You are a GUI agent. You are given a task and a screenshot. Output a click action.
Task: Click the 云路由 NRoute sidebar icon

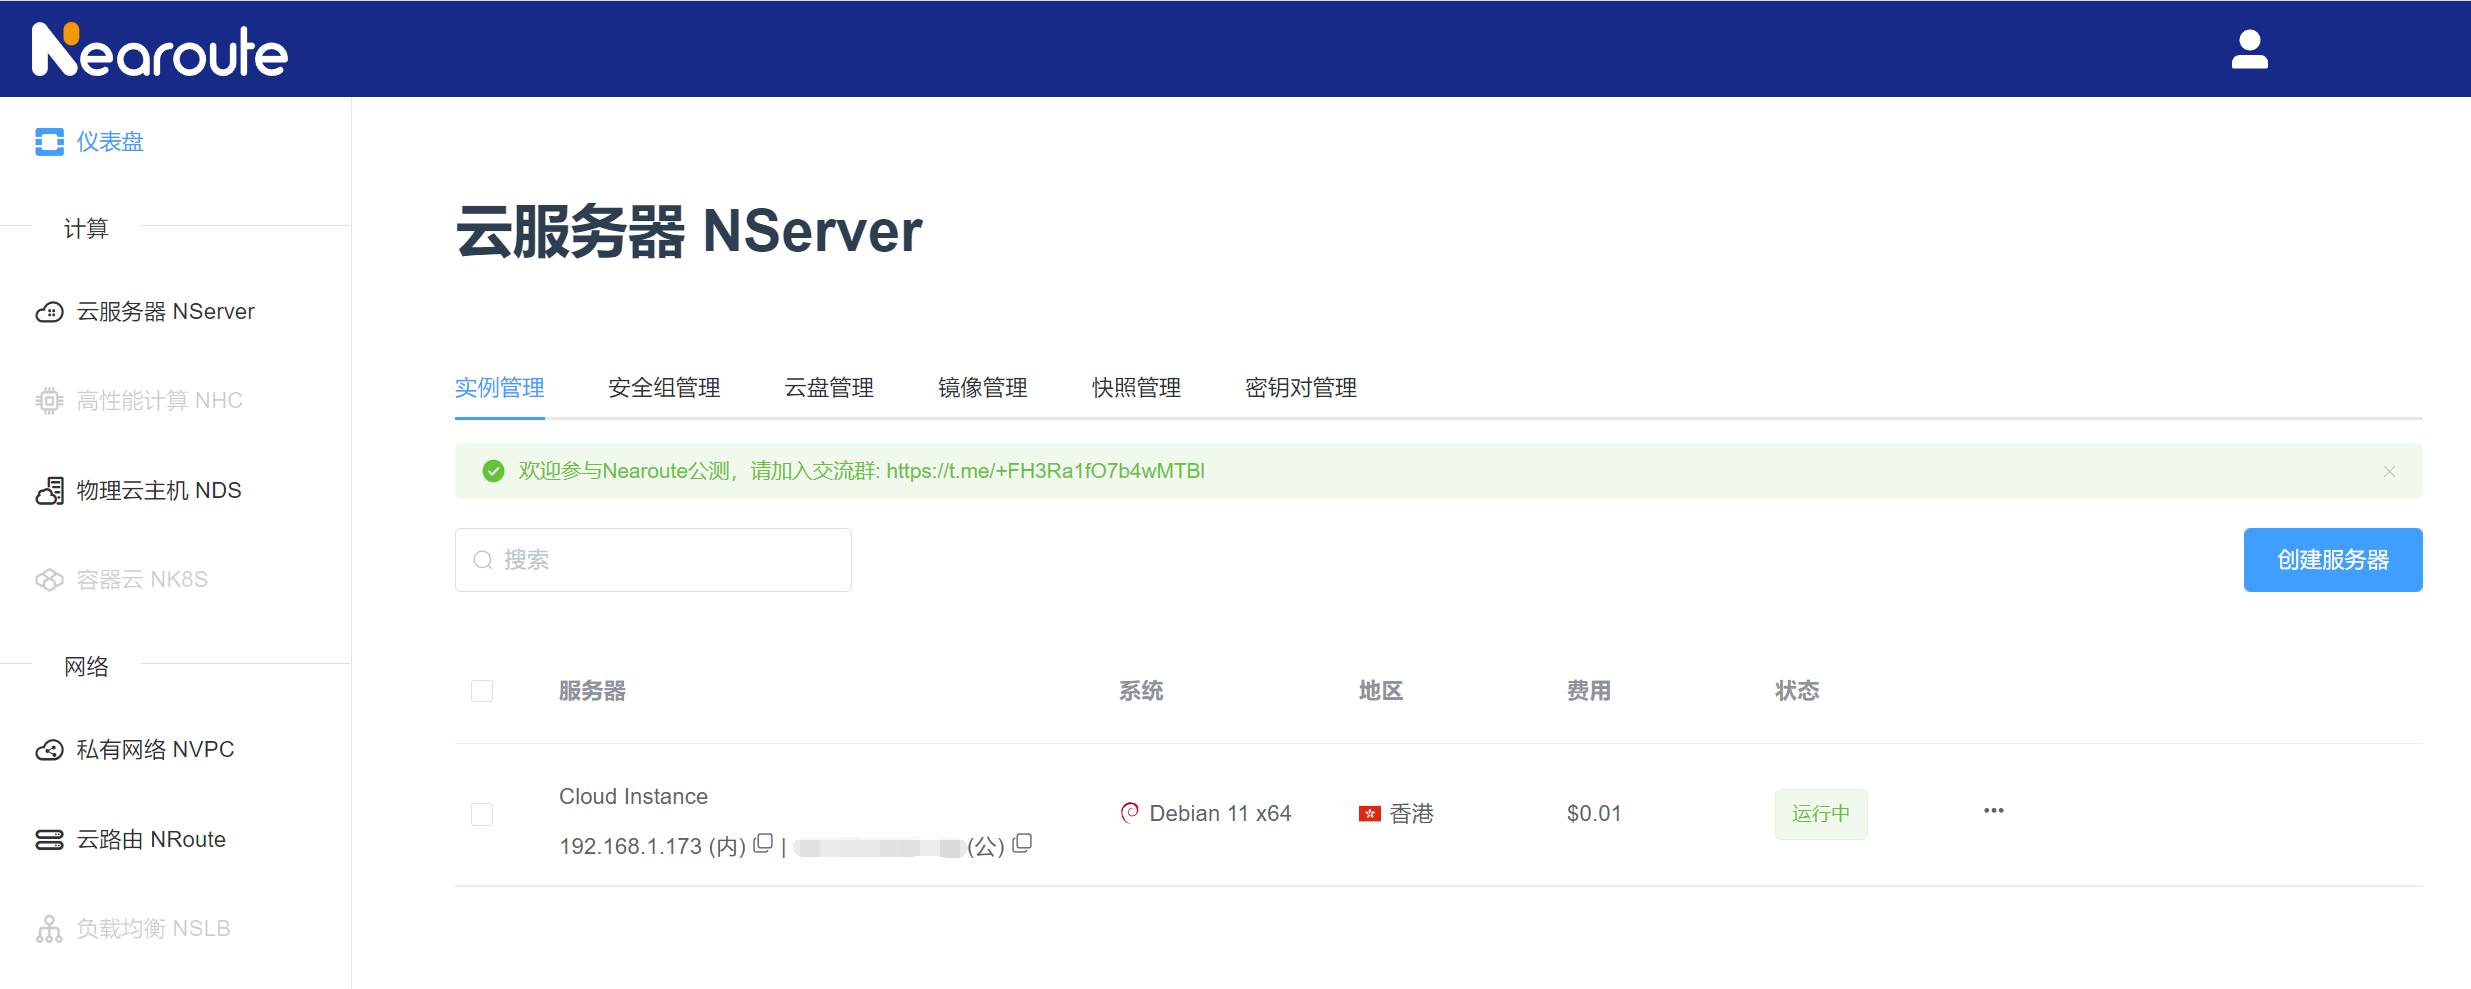49,840
